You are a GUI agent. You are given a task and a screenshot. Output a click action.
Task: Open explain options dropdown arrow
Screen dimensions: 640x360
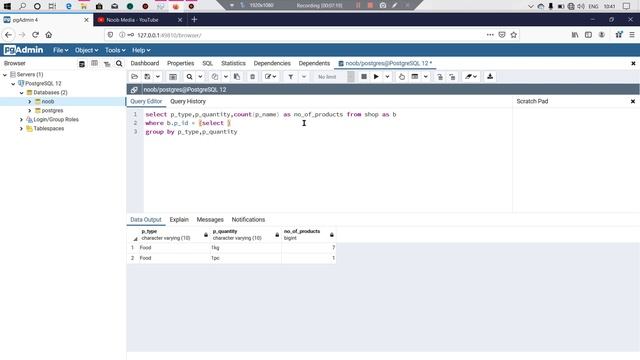425,77
